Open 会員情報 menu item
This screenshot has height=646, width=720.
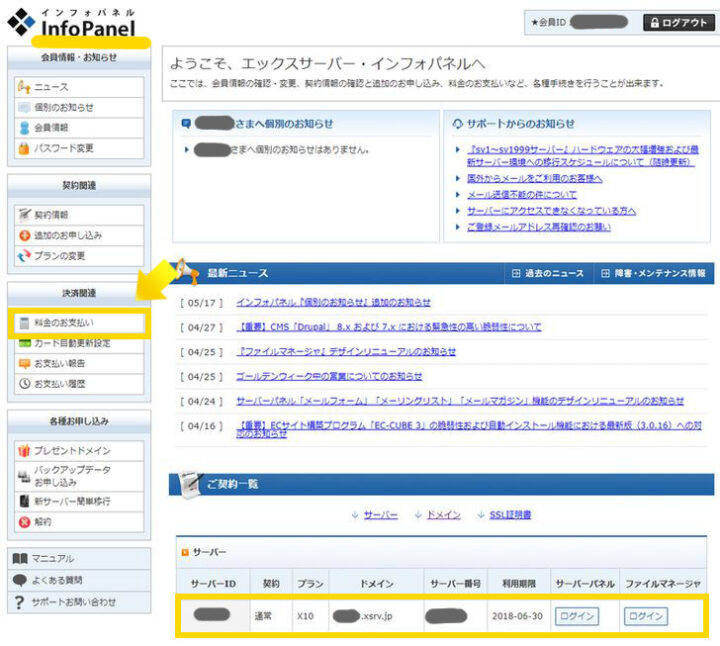(x=79, y=128)
